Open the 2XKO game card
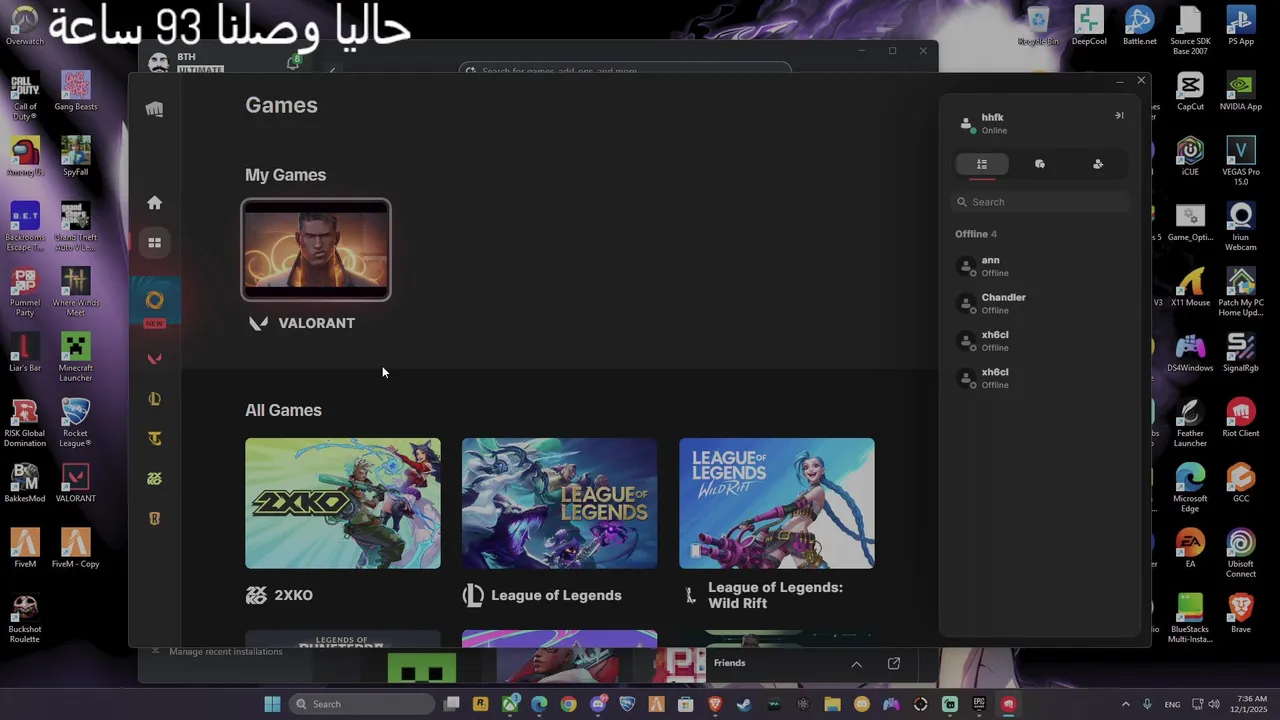The width and height of the screenshot is (1280, 720). pyautogui.click(x=343, y=503)
